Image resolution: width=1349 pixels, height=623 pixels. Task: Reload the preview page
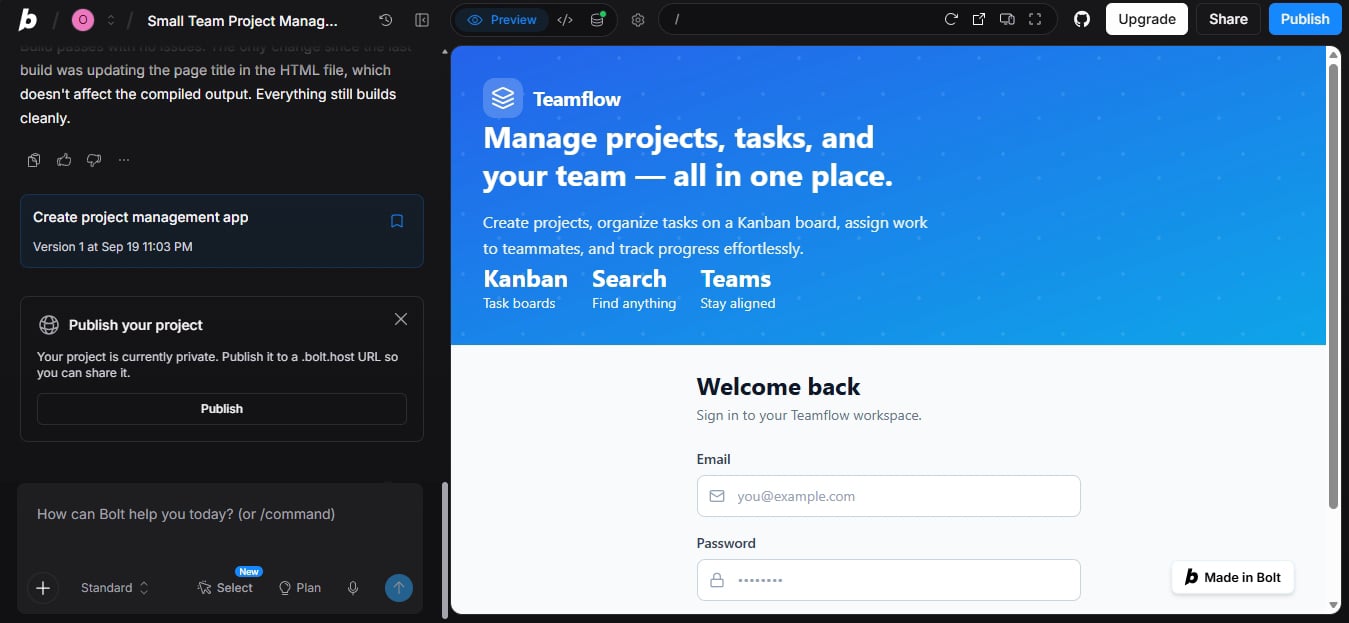pyautogui.click(x=951, y=20)
